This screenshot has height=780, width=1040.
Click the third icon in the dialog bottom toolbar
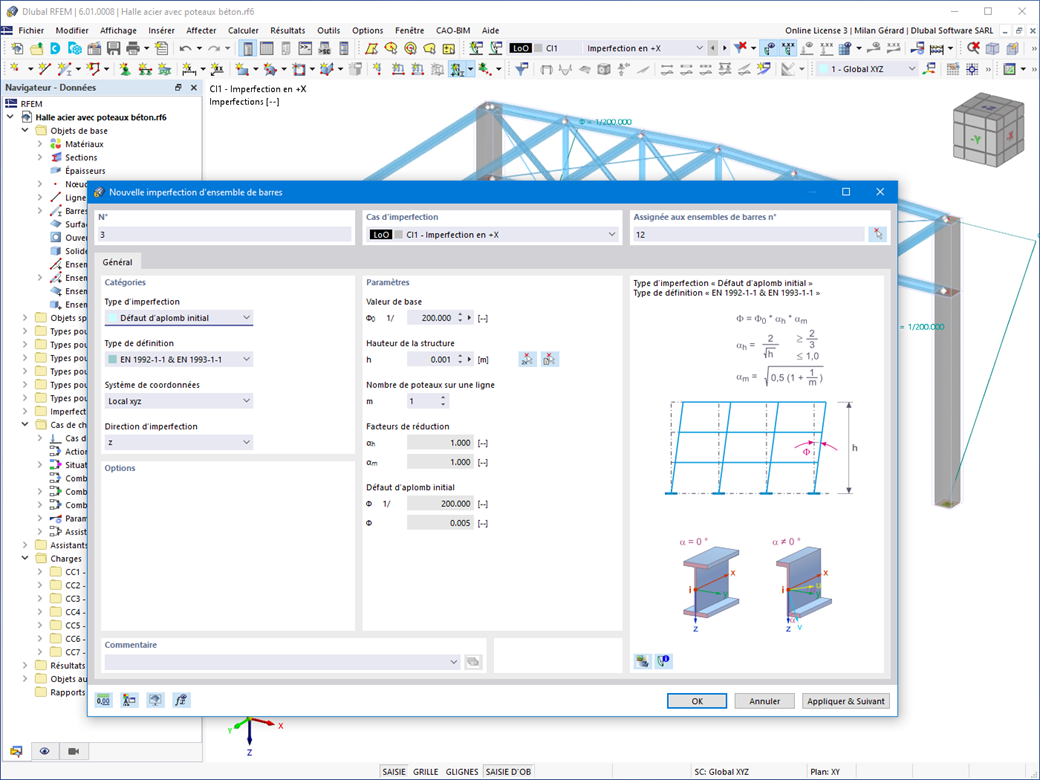(x=155, y=700)
